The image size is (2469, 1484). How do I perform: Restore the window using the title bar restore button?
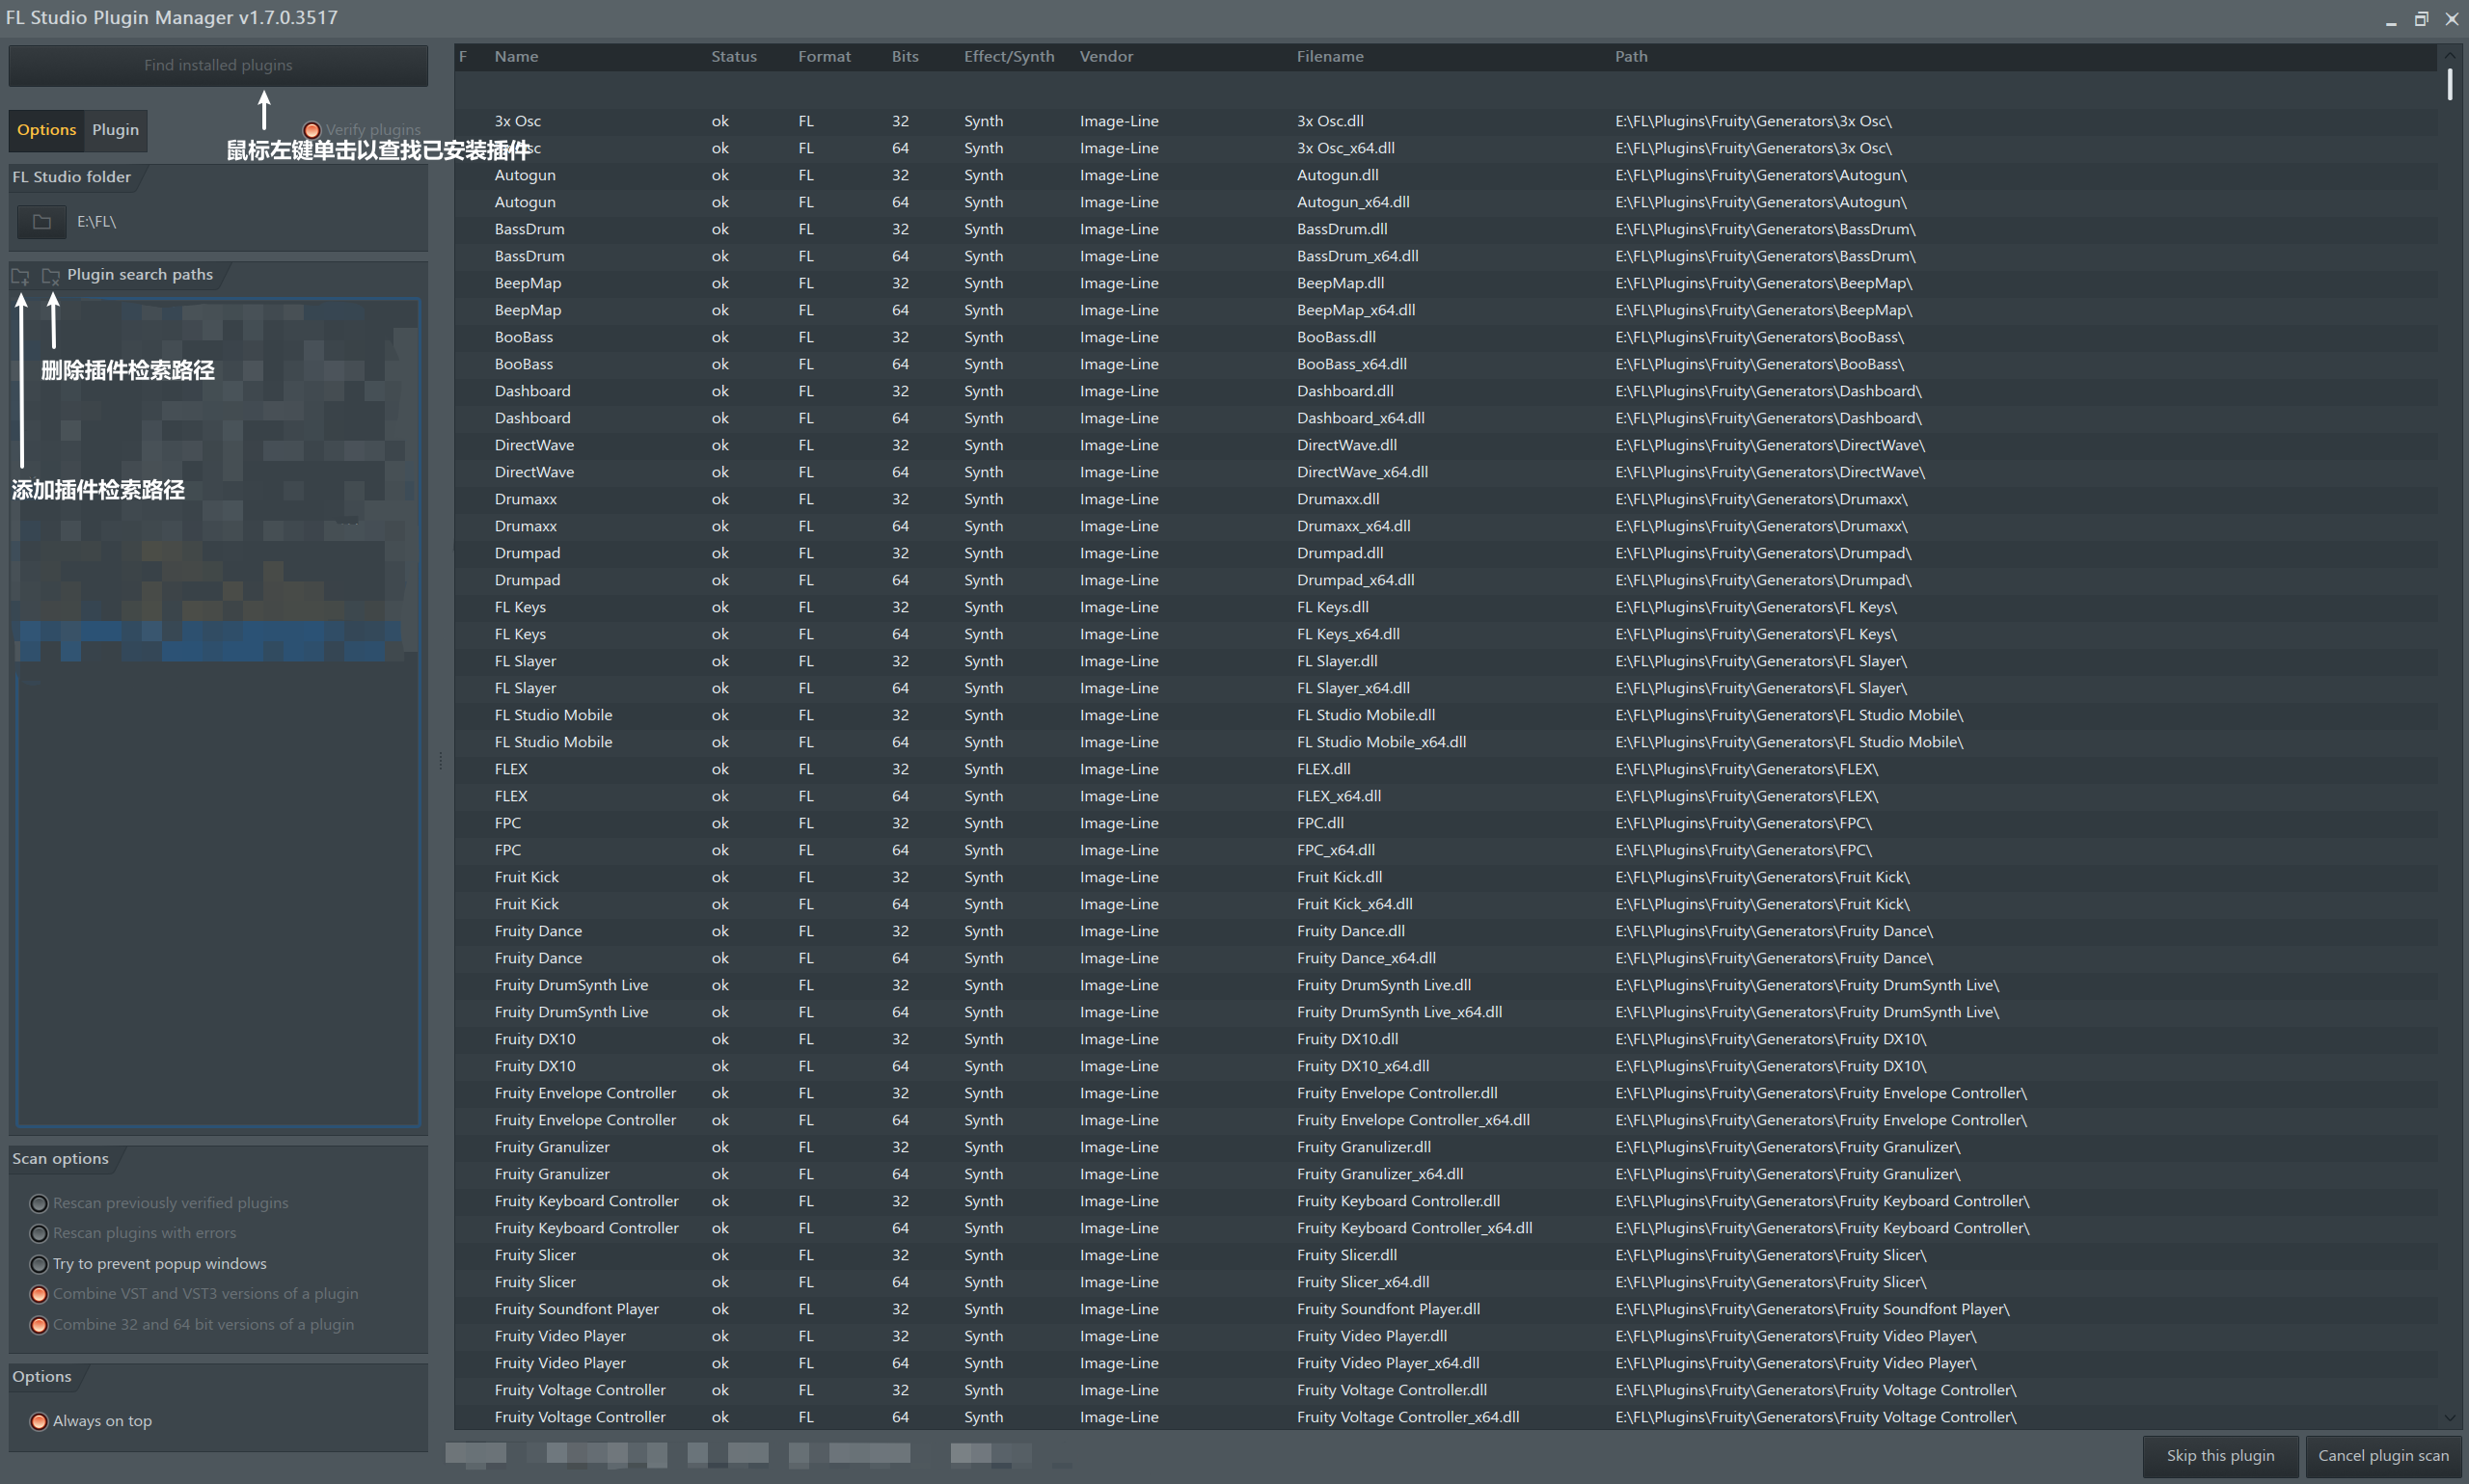(2421, 18)
